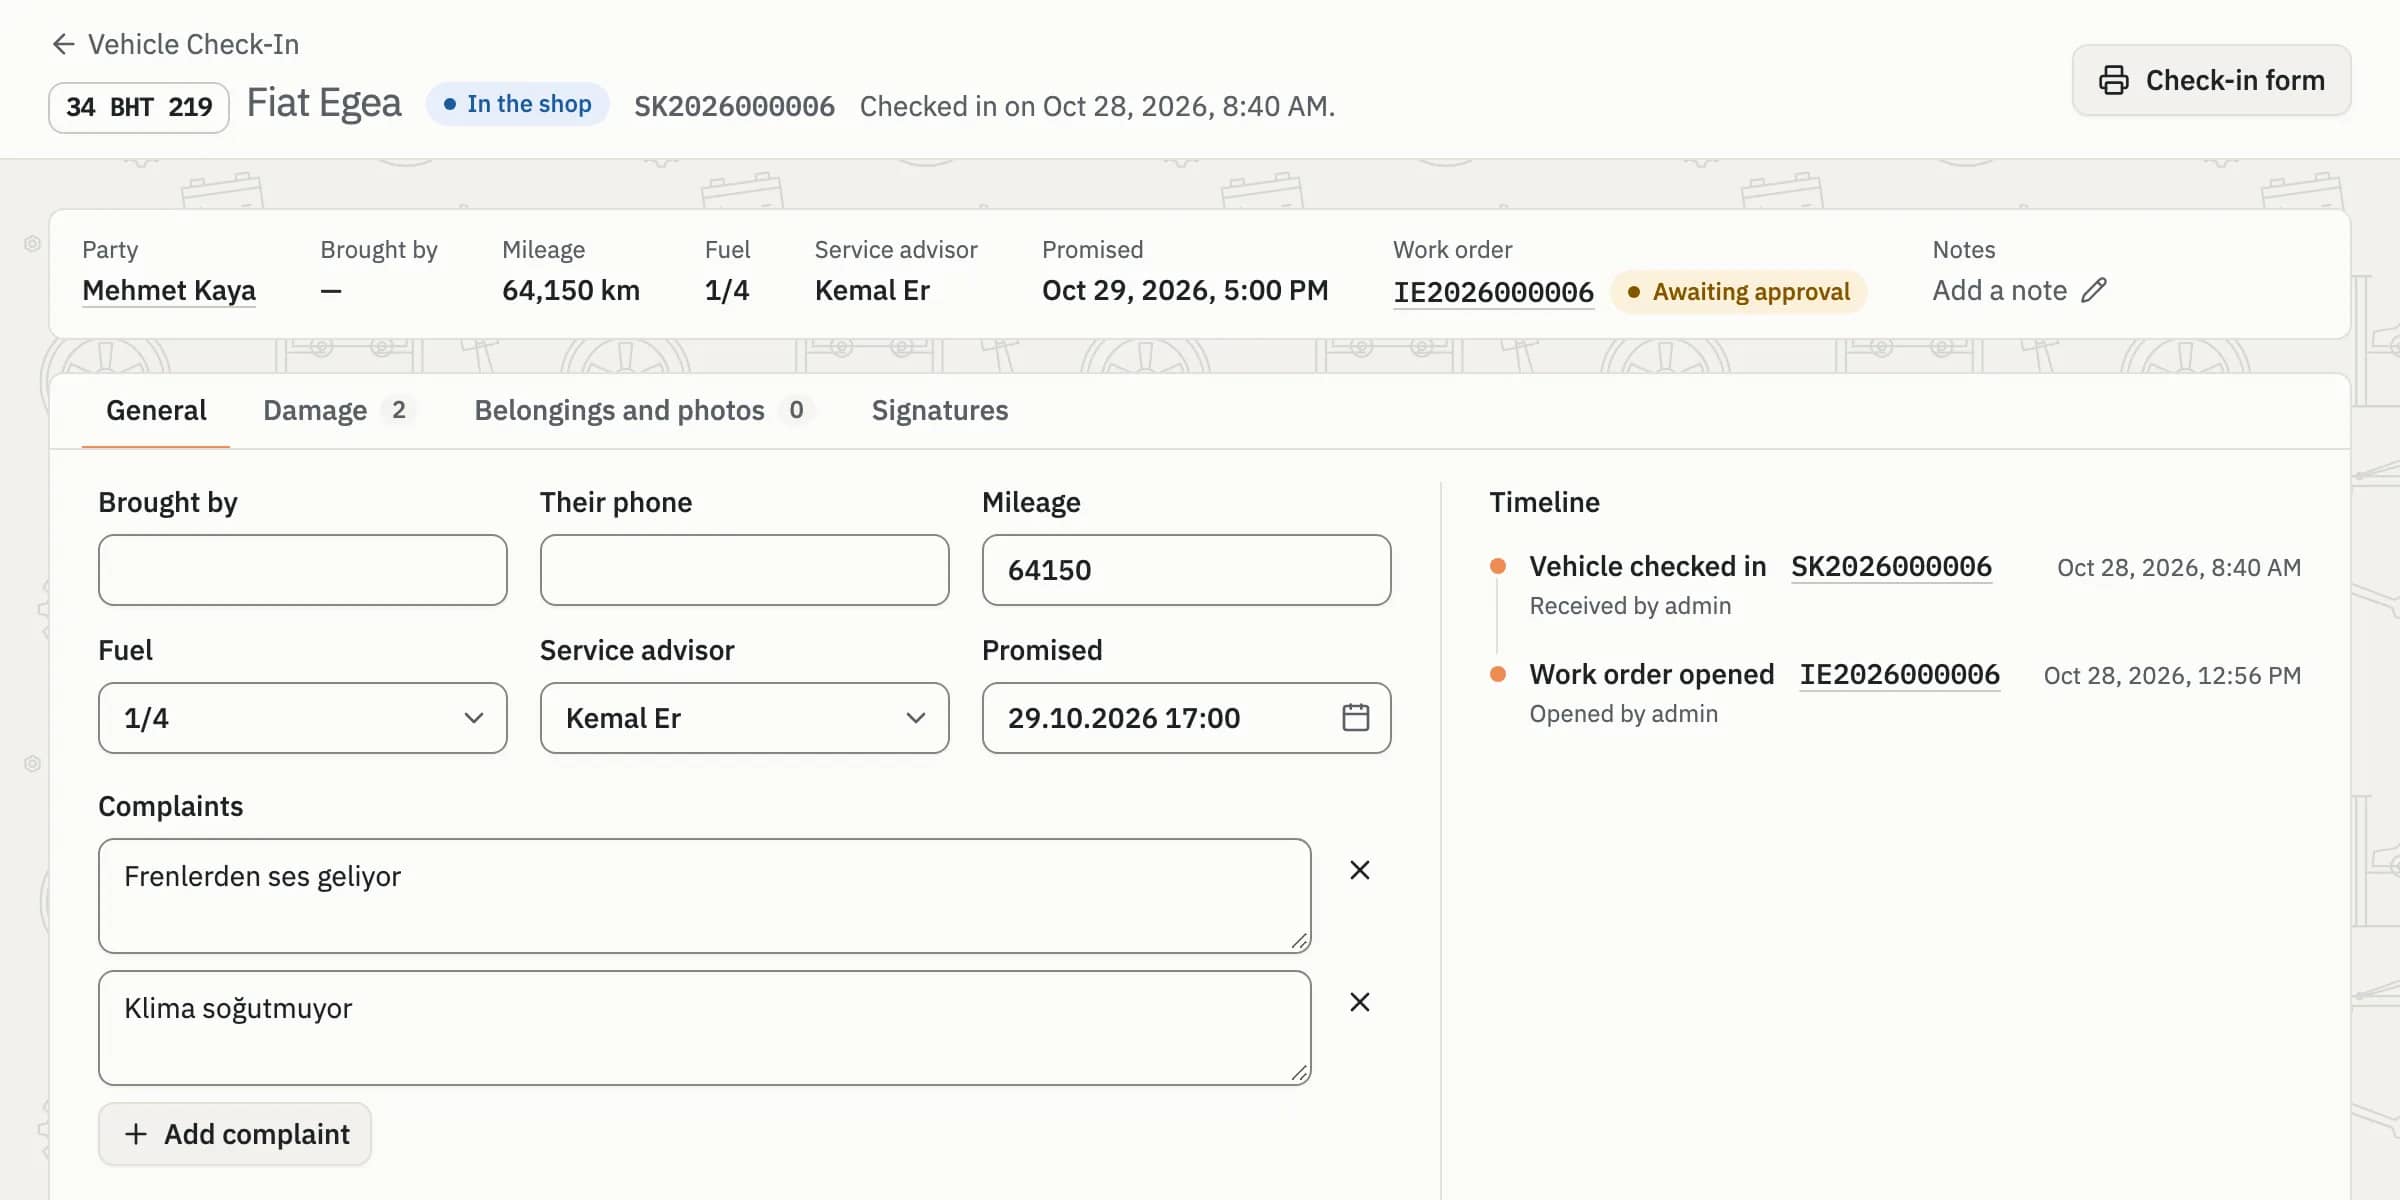Open SK2026000006 link in the Timeline
The height and width of the screenshot is (1200, 2400).
coord(1891,566)
